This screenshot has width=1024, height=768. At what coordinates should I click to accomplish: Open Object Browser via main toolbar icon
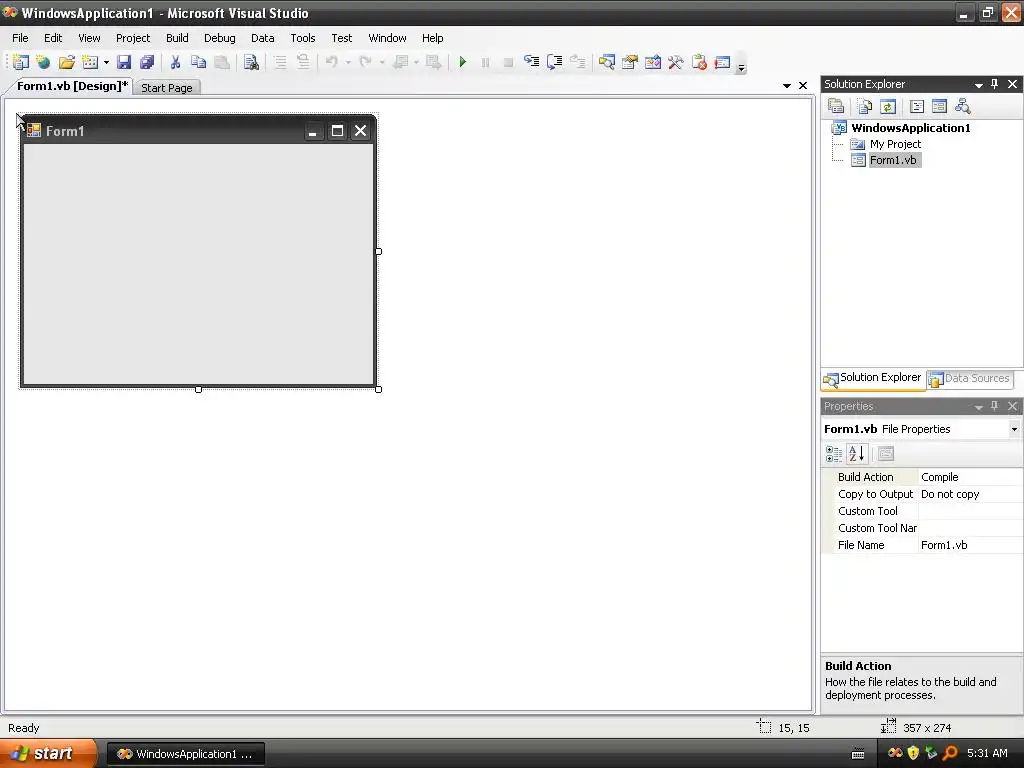pyautogui.click(x=653, y=62)
